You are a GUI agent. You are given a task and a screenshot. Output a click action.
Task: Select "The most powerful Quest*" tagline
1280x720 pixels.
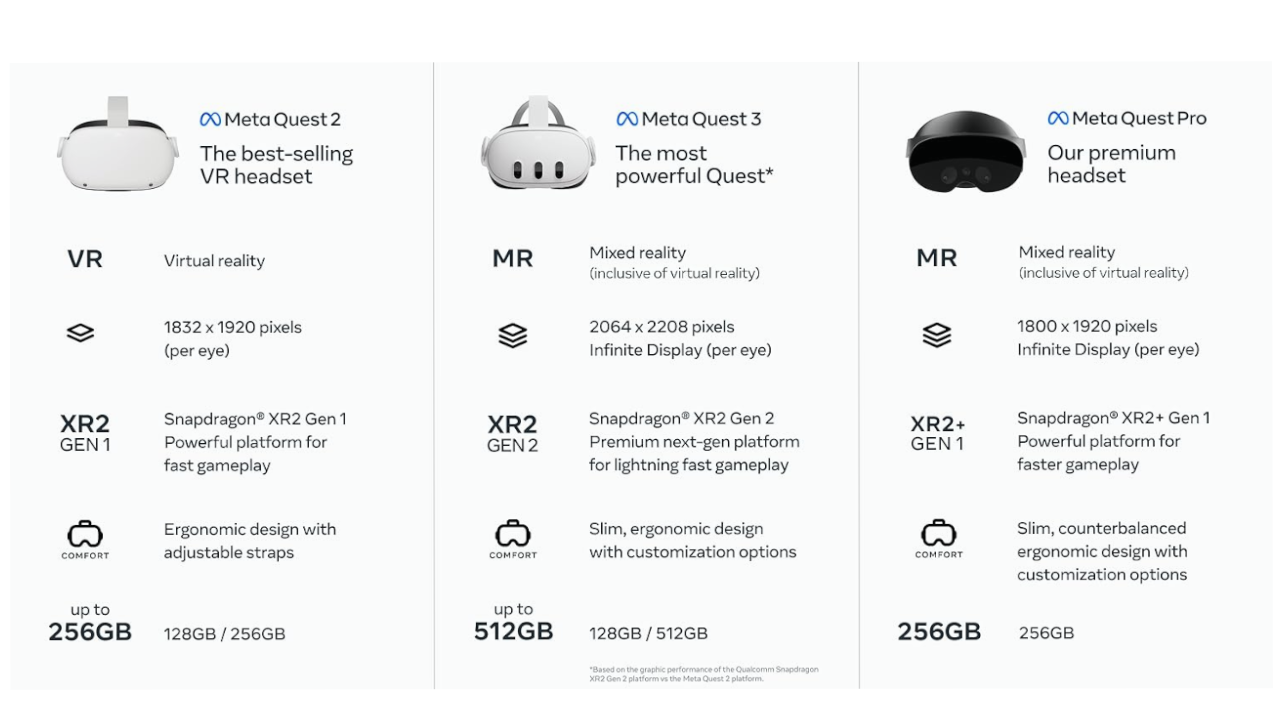pos(694,165)
